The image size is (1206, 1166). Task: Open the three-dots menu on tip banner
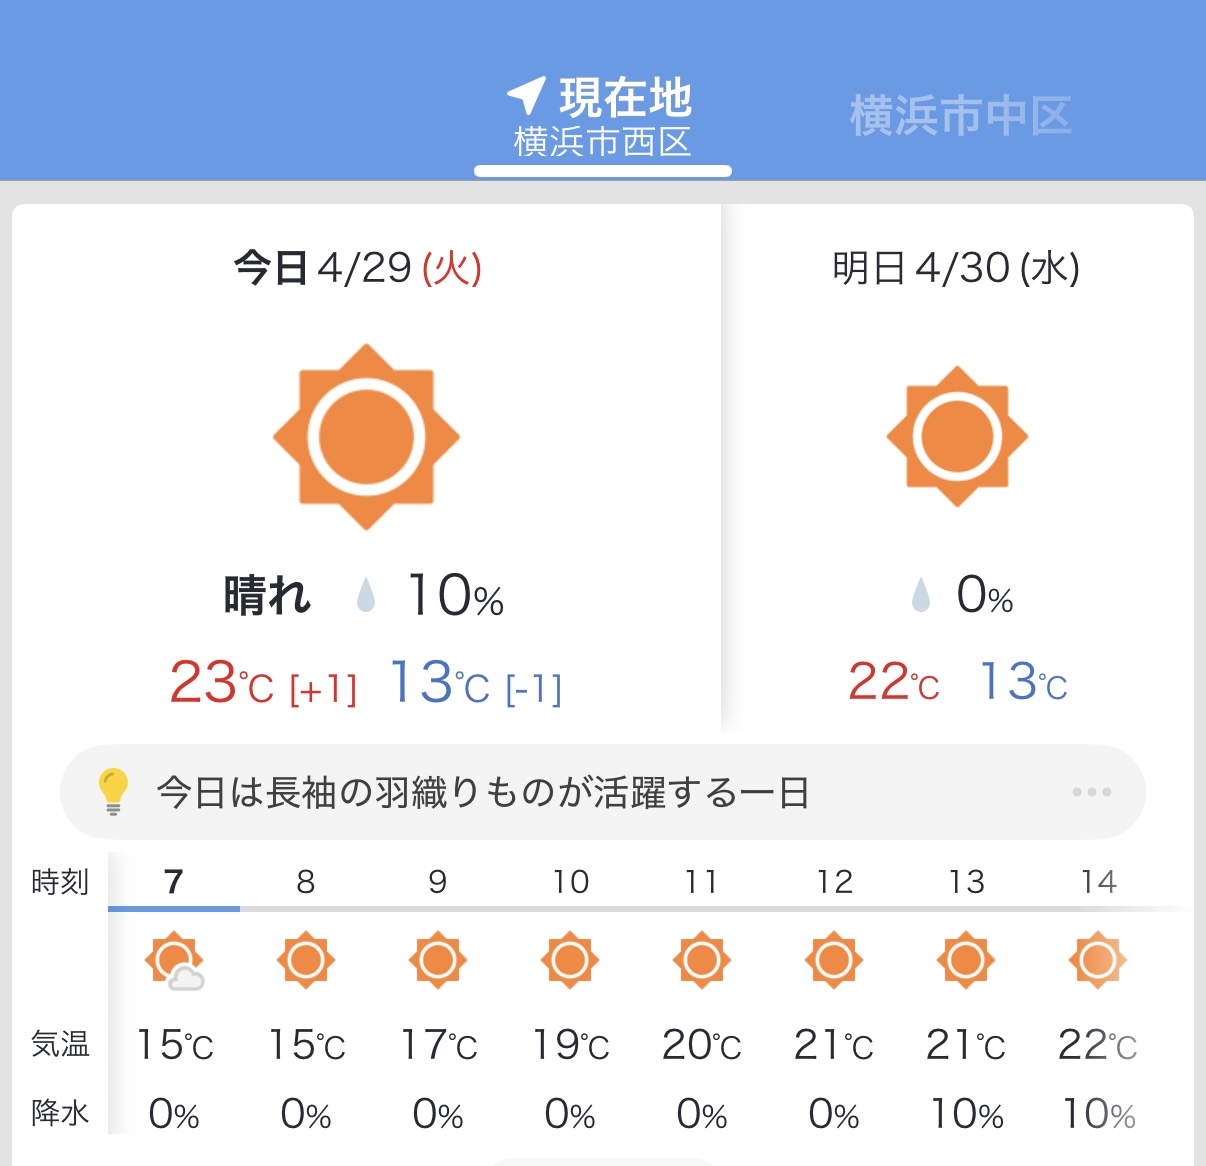(1092, 792)
